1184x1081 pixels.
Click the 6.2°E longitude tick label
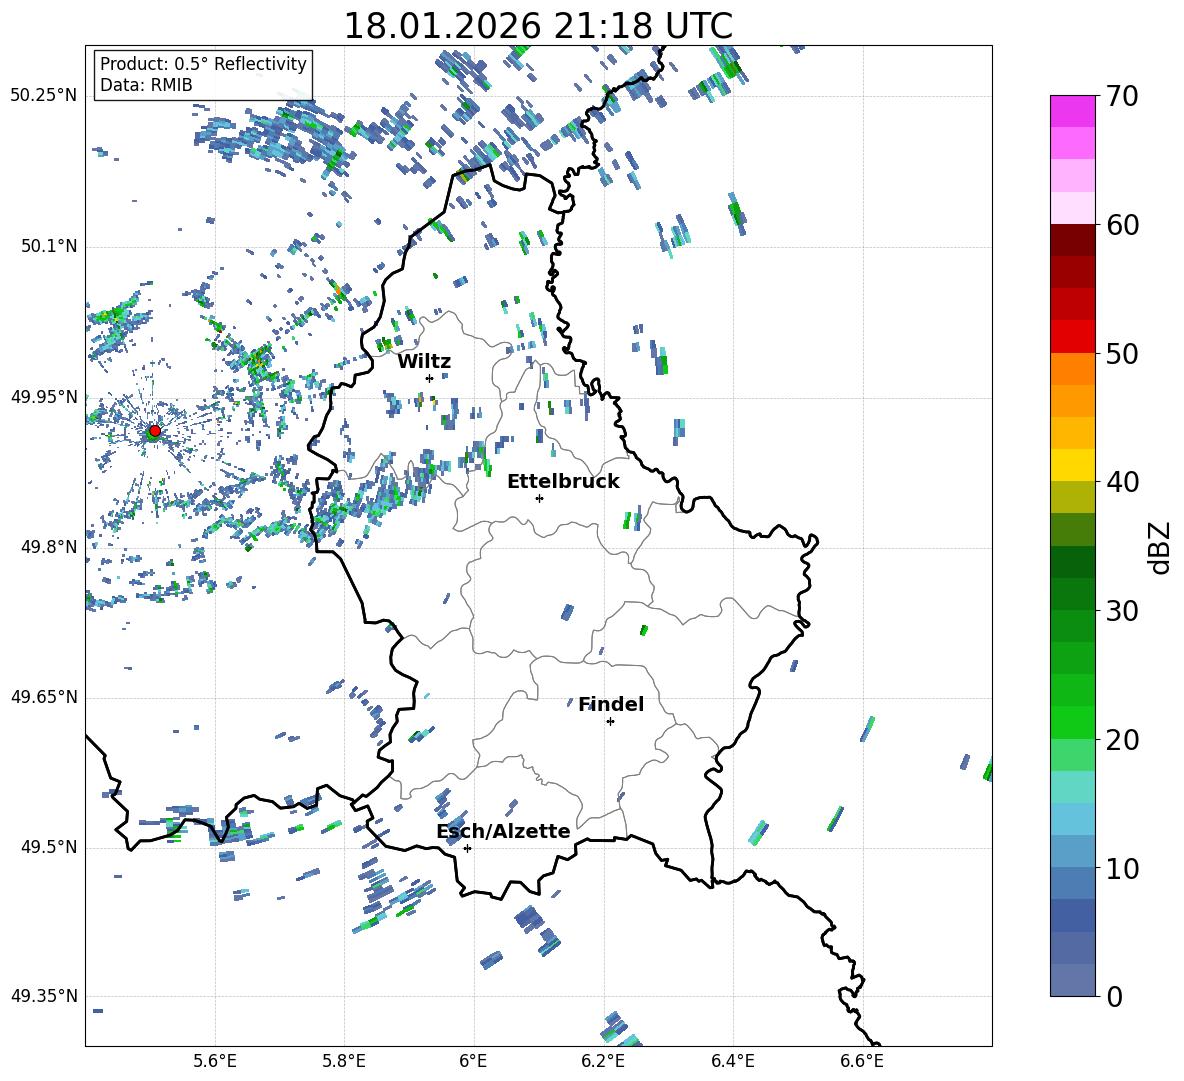point(603,1060)
